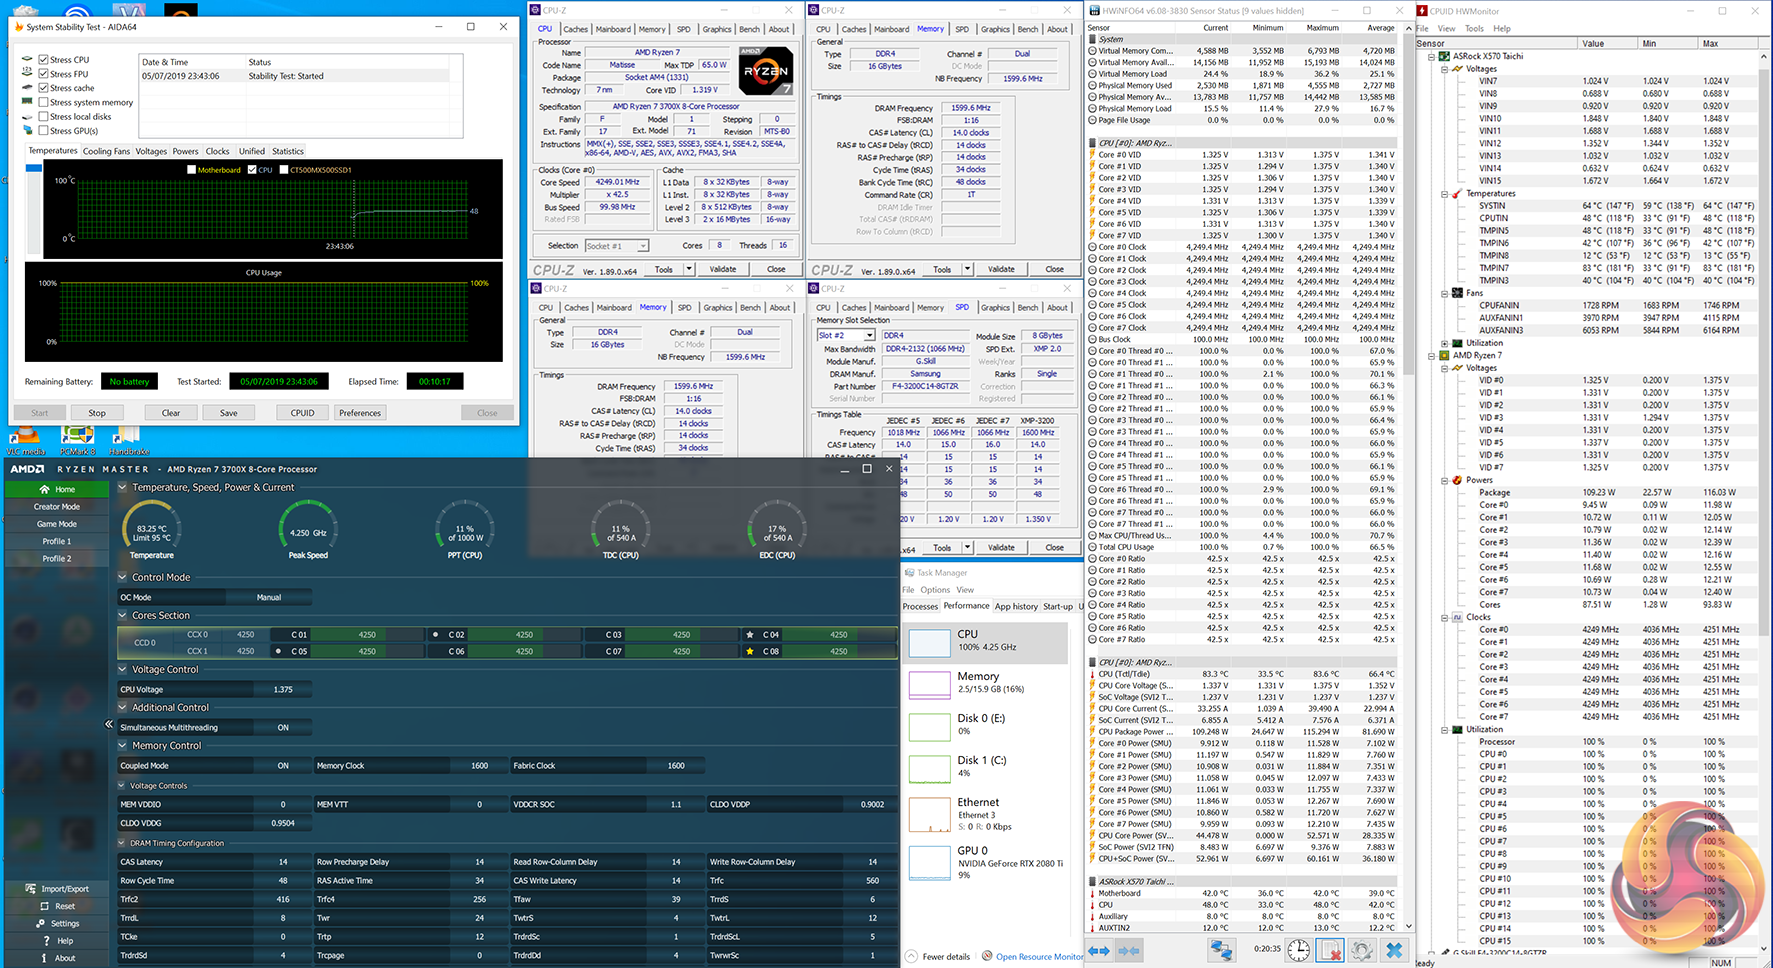Screen dimensions: 1773x968
Task: Collapse the Voltage Control section
Action: 123,669
